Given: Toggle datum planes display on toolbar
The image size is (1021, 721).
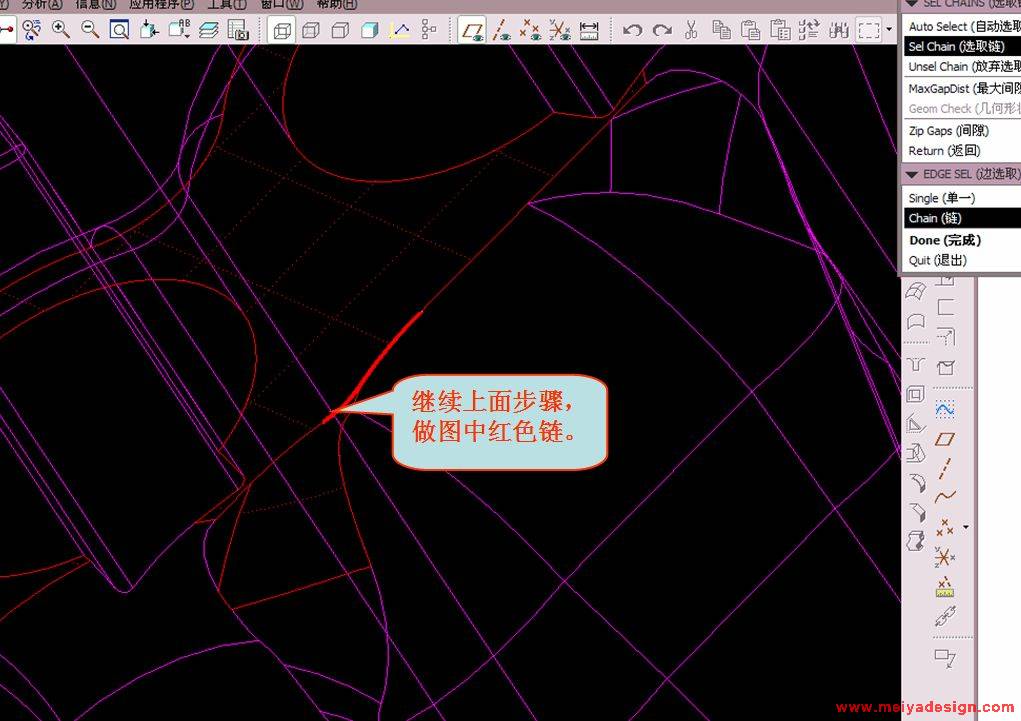Looking at the screenshot, I should coord(472,31).
